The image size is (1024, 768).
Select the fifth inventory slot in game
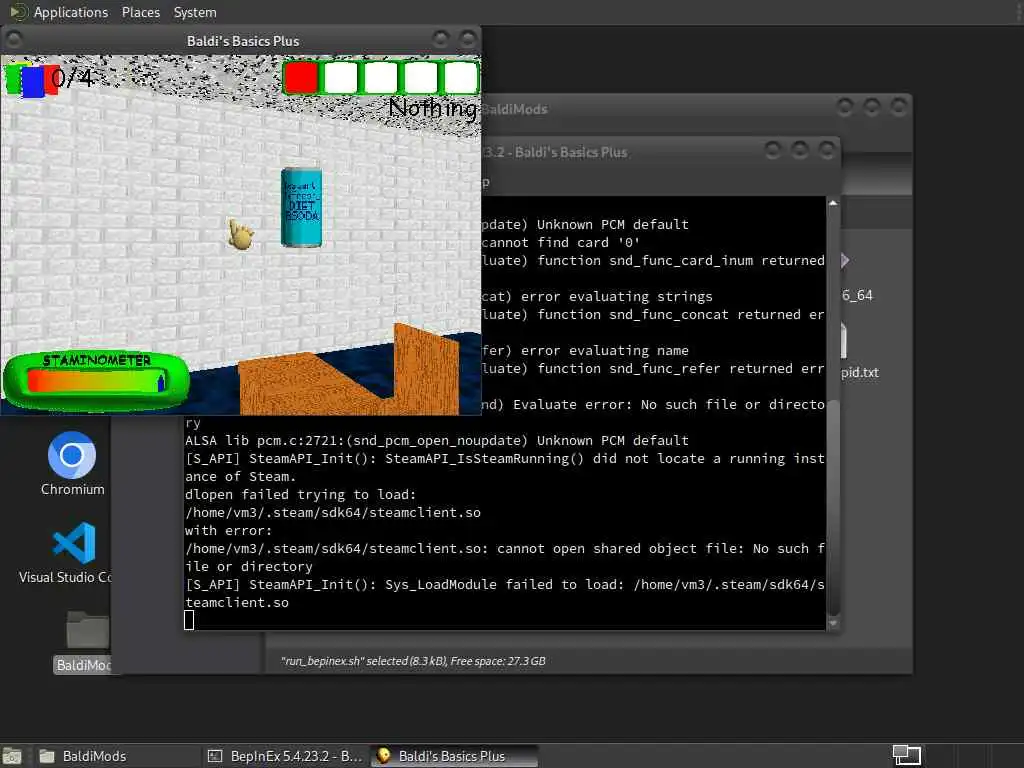460,78
